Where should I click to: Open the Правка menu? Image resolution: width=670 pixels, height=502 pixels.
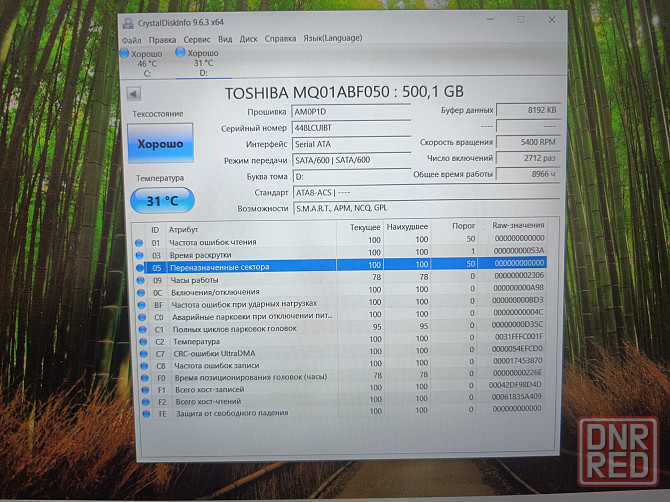162,40
